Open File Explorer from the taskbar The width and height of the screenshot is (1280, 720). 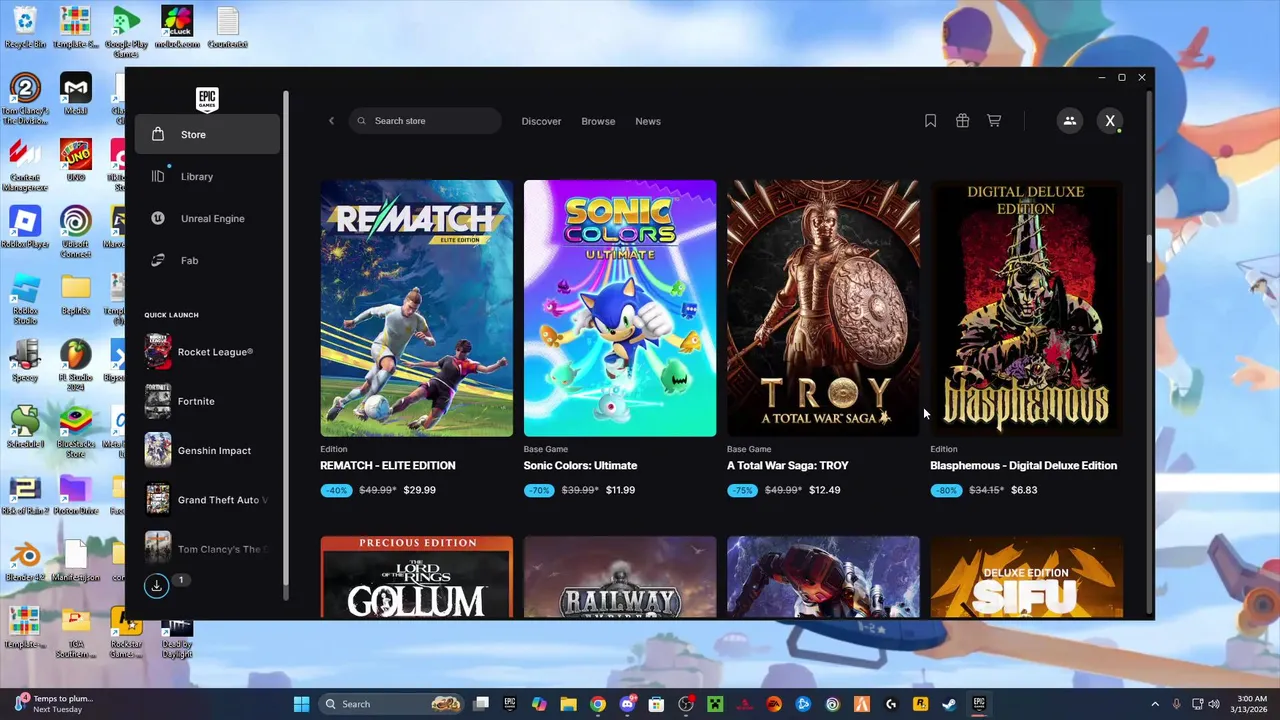(x=568, y=704)
